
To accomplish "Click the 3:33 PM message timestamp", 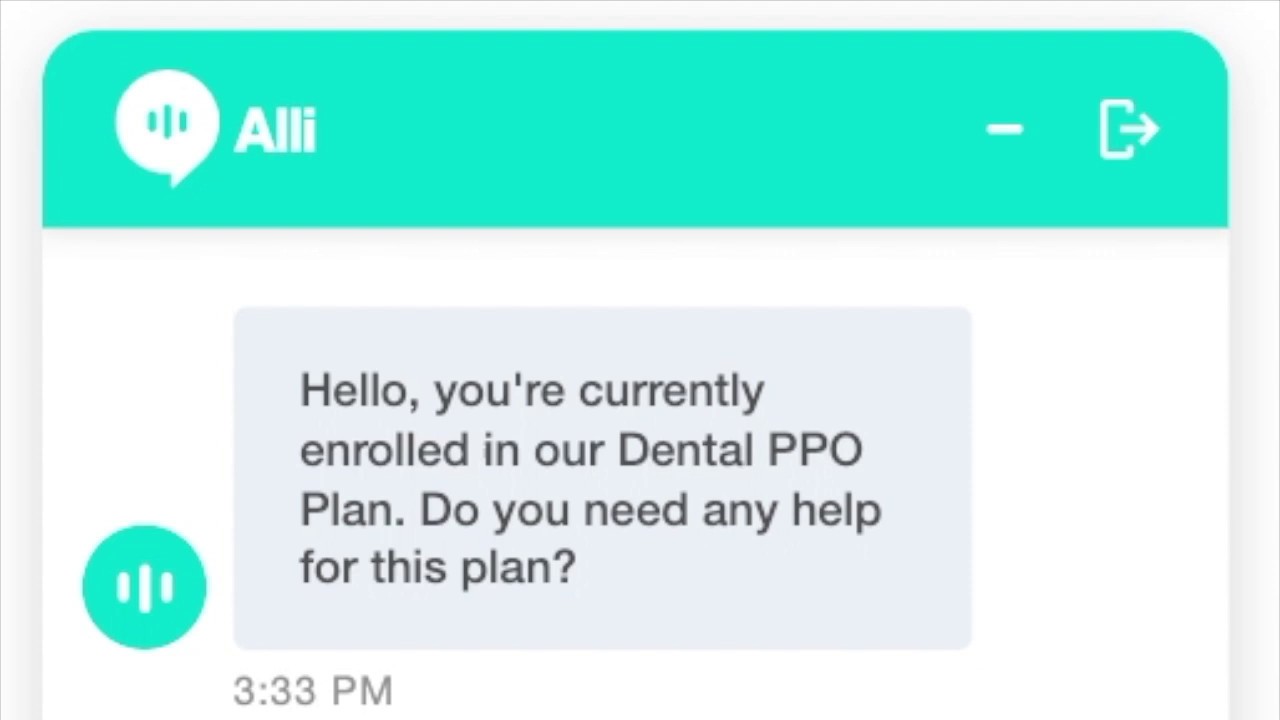I will click(x=313, y=691).
